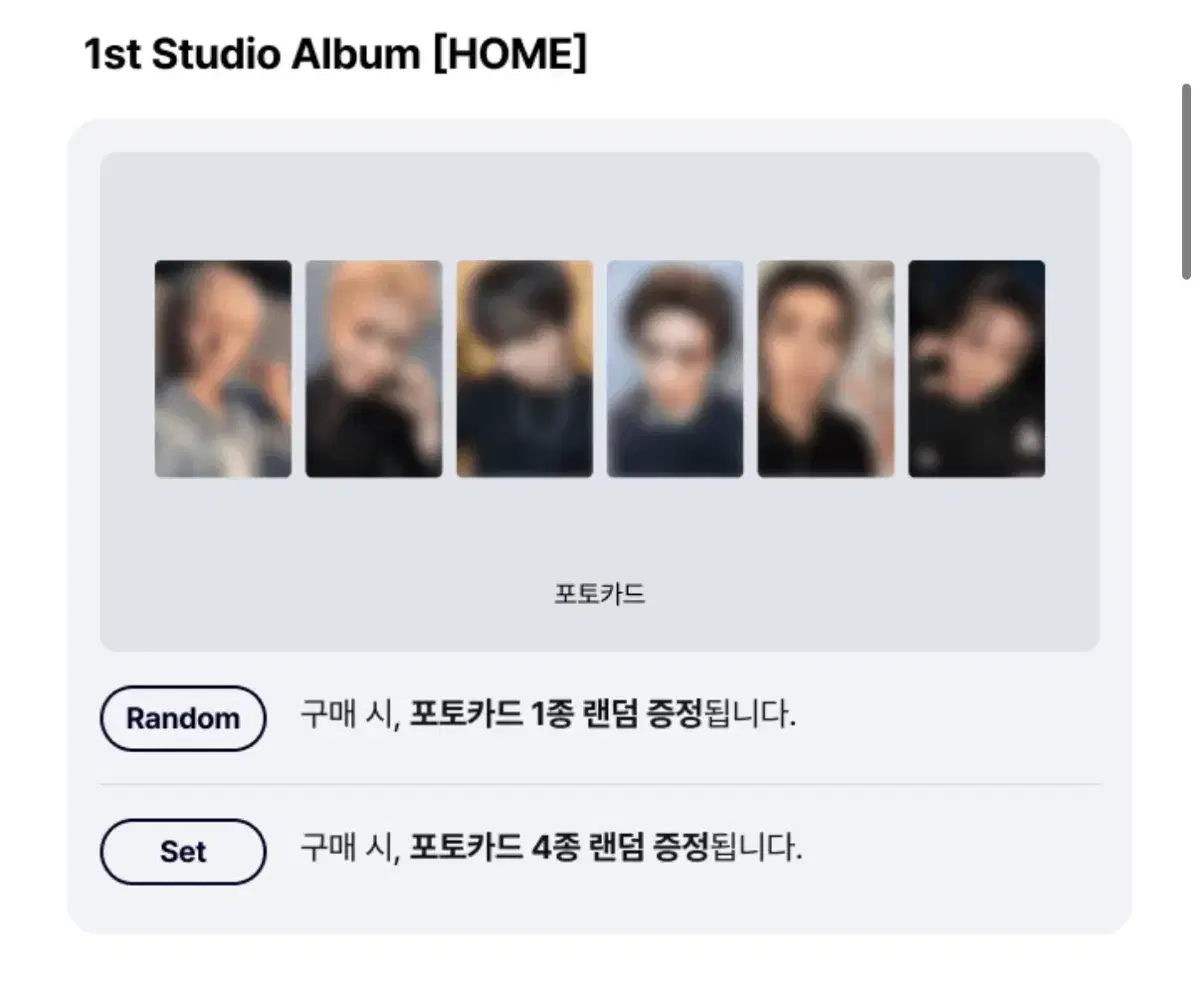Open the fifth photocard thumbnail

click(826, 369)
